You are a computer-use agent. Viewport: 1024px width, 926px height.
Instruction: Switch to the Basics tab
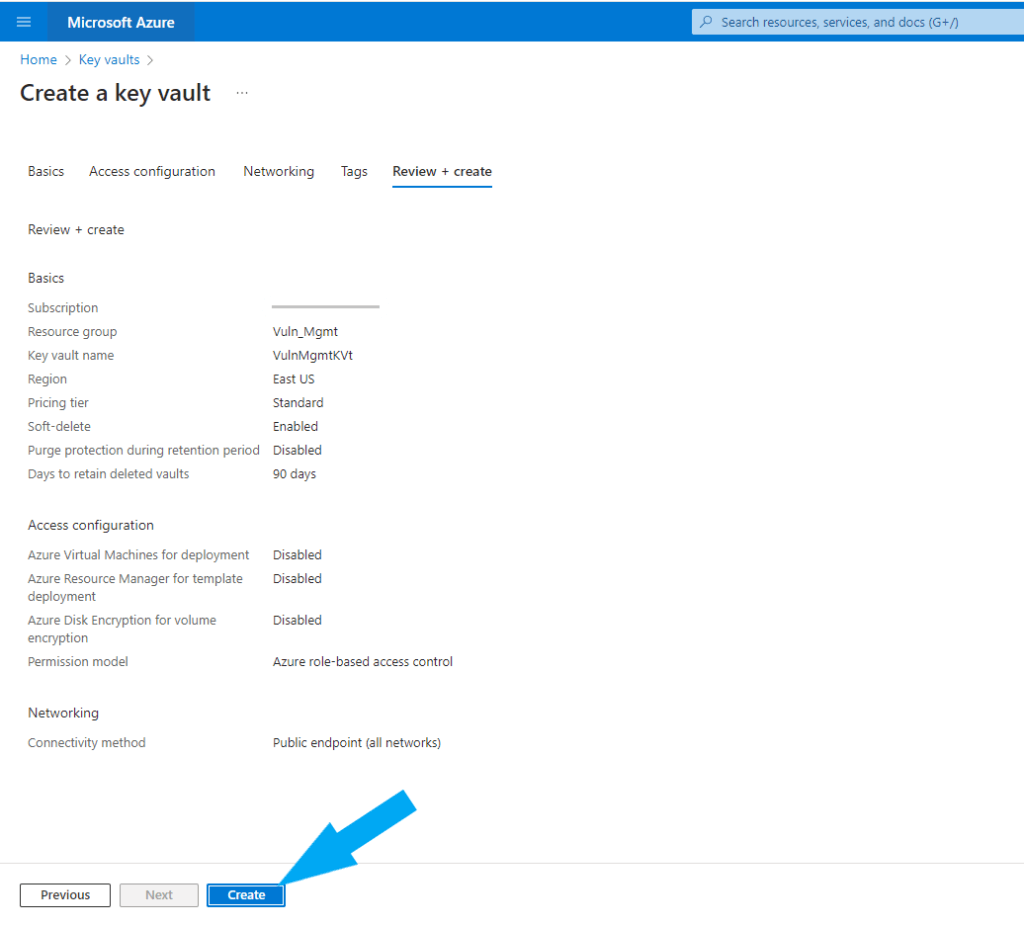coord(46,171)
